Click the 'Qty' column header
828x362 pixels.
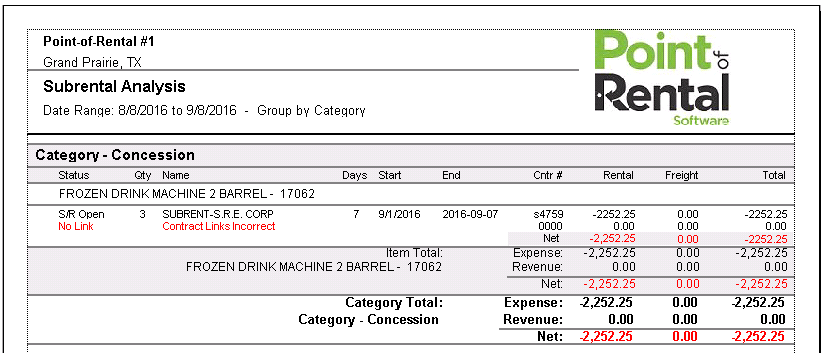[x=143, y=175]
